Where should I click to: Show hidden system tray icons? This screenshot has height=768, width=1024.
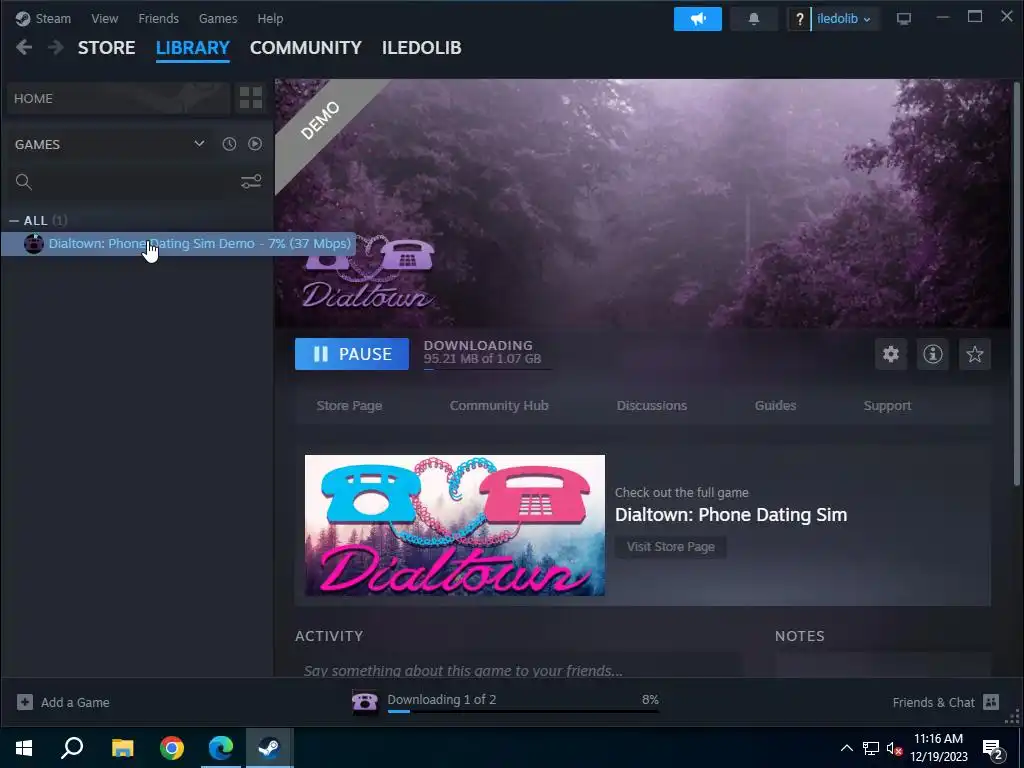846,748
